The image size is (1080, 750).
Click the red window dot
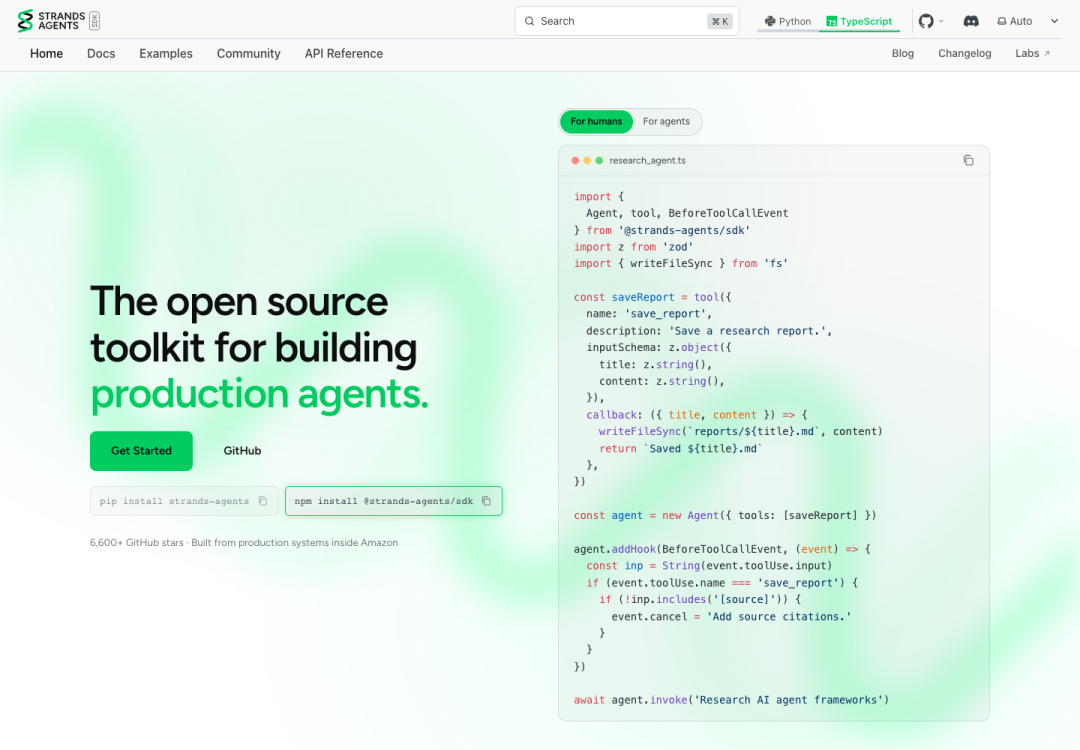(x=575, y=160)
